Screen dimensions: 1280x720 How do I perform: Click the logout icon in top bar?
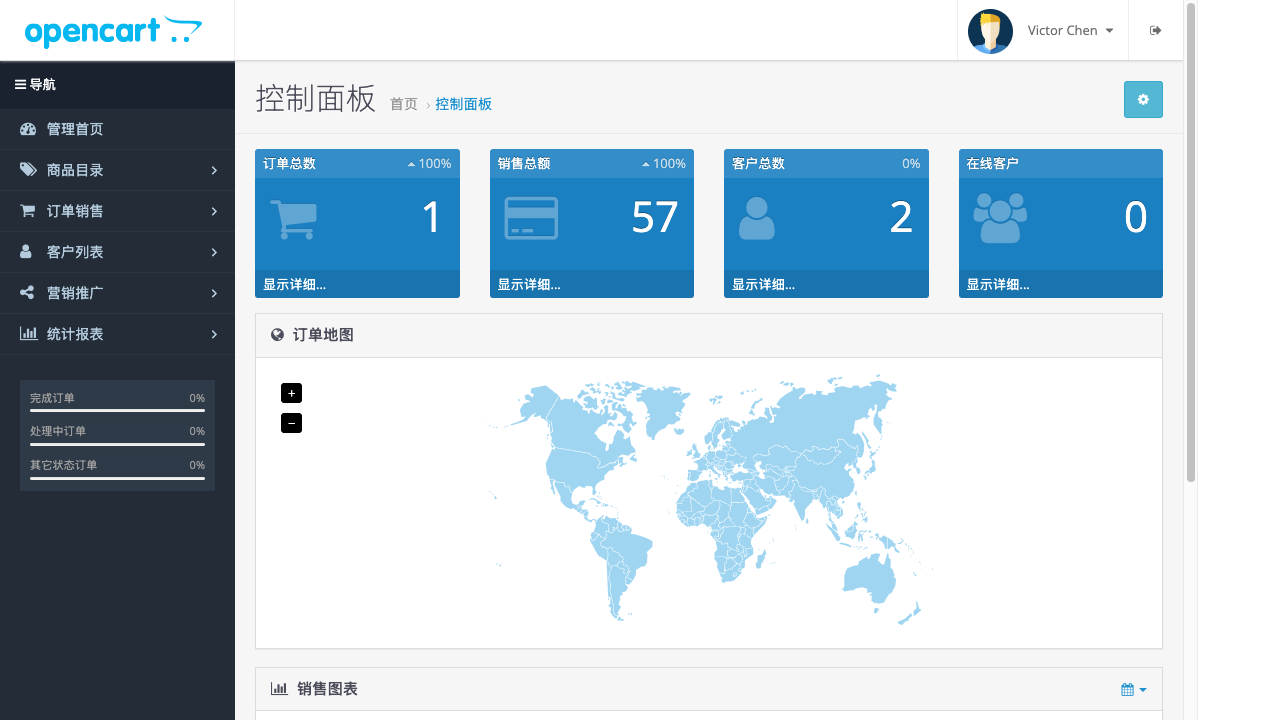click(x=1155, y=30)
